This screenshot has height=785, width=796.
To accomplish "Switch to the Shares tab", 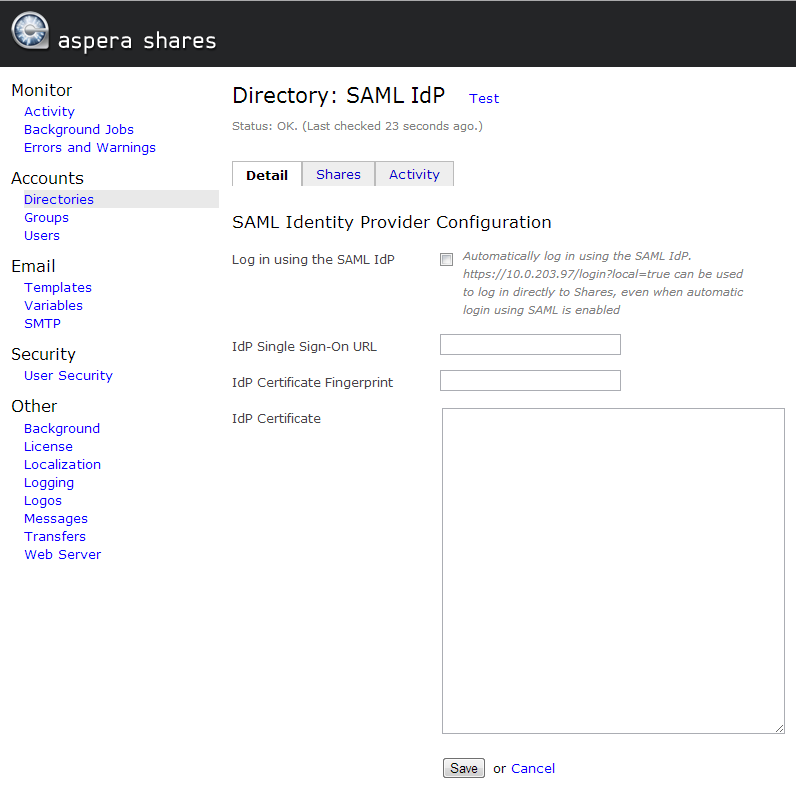I will [338, 174].
